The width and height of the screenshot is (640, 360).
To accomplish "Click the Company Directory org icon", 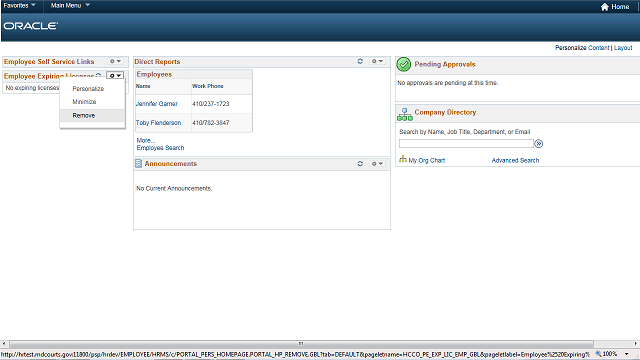I will click(404, 114).
